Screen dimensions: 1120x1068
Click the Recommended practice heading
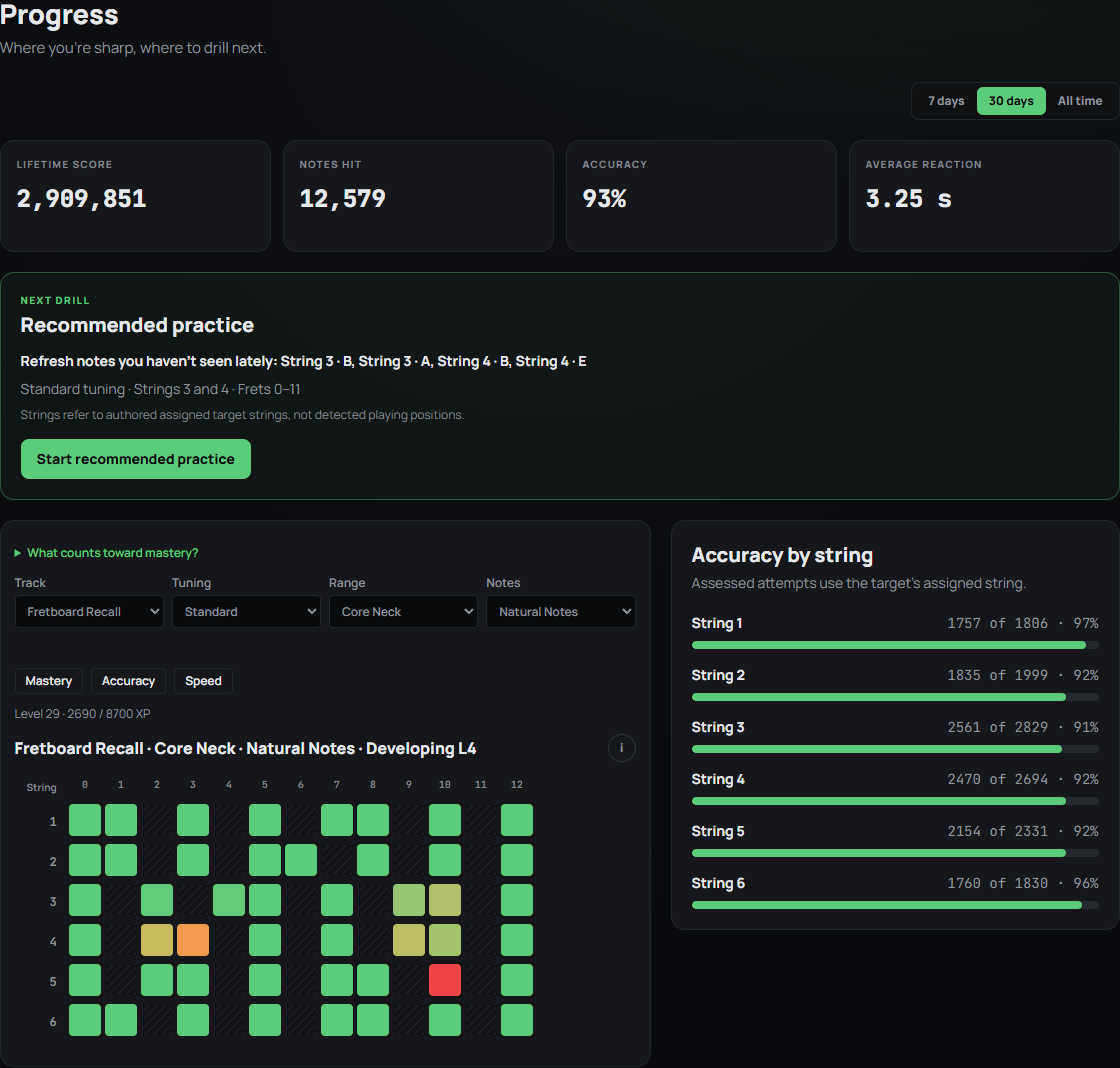click(137, 325)
